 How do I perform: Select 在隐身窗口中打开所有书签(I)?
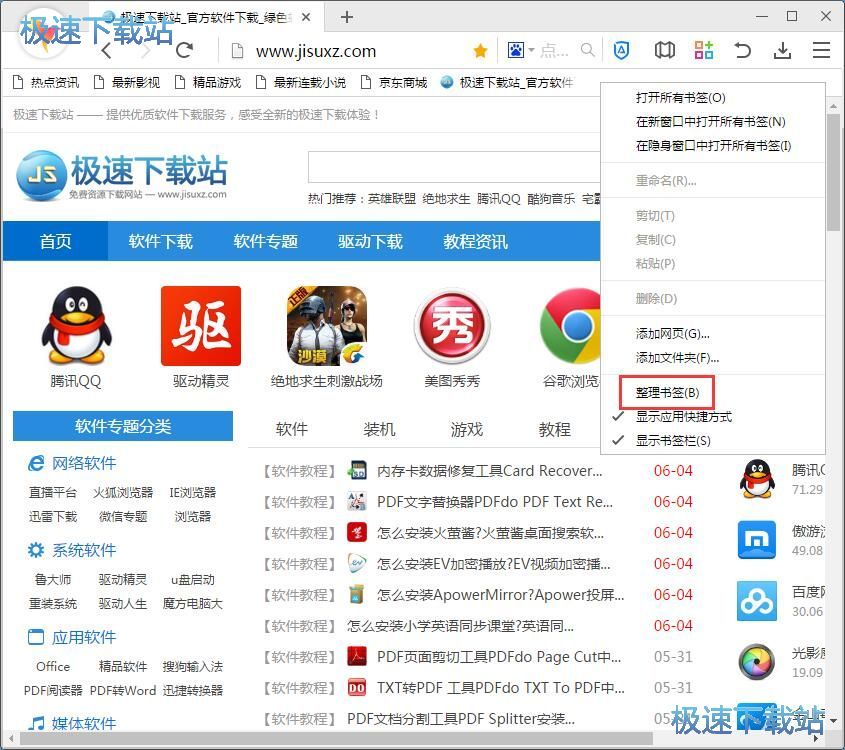click(x=712, y=146)
